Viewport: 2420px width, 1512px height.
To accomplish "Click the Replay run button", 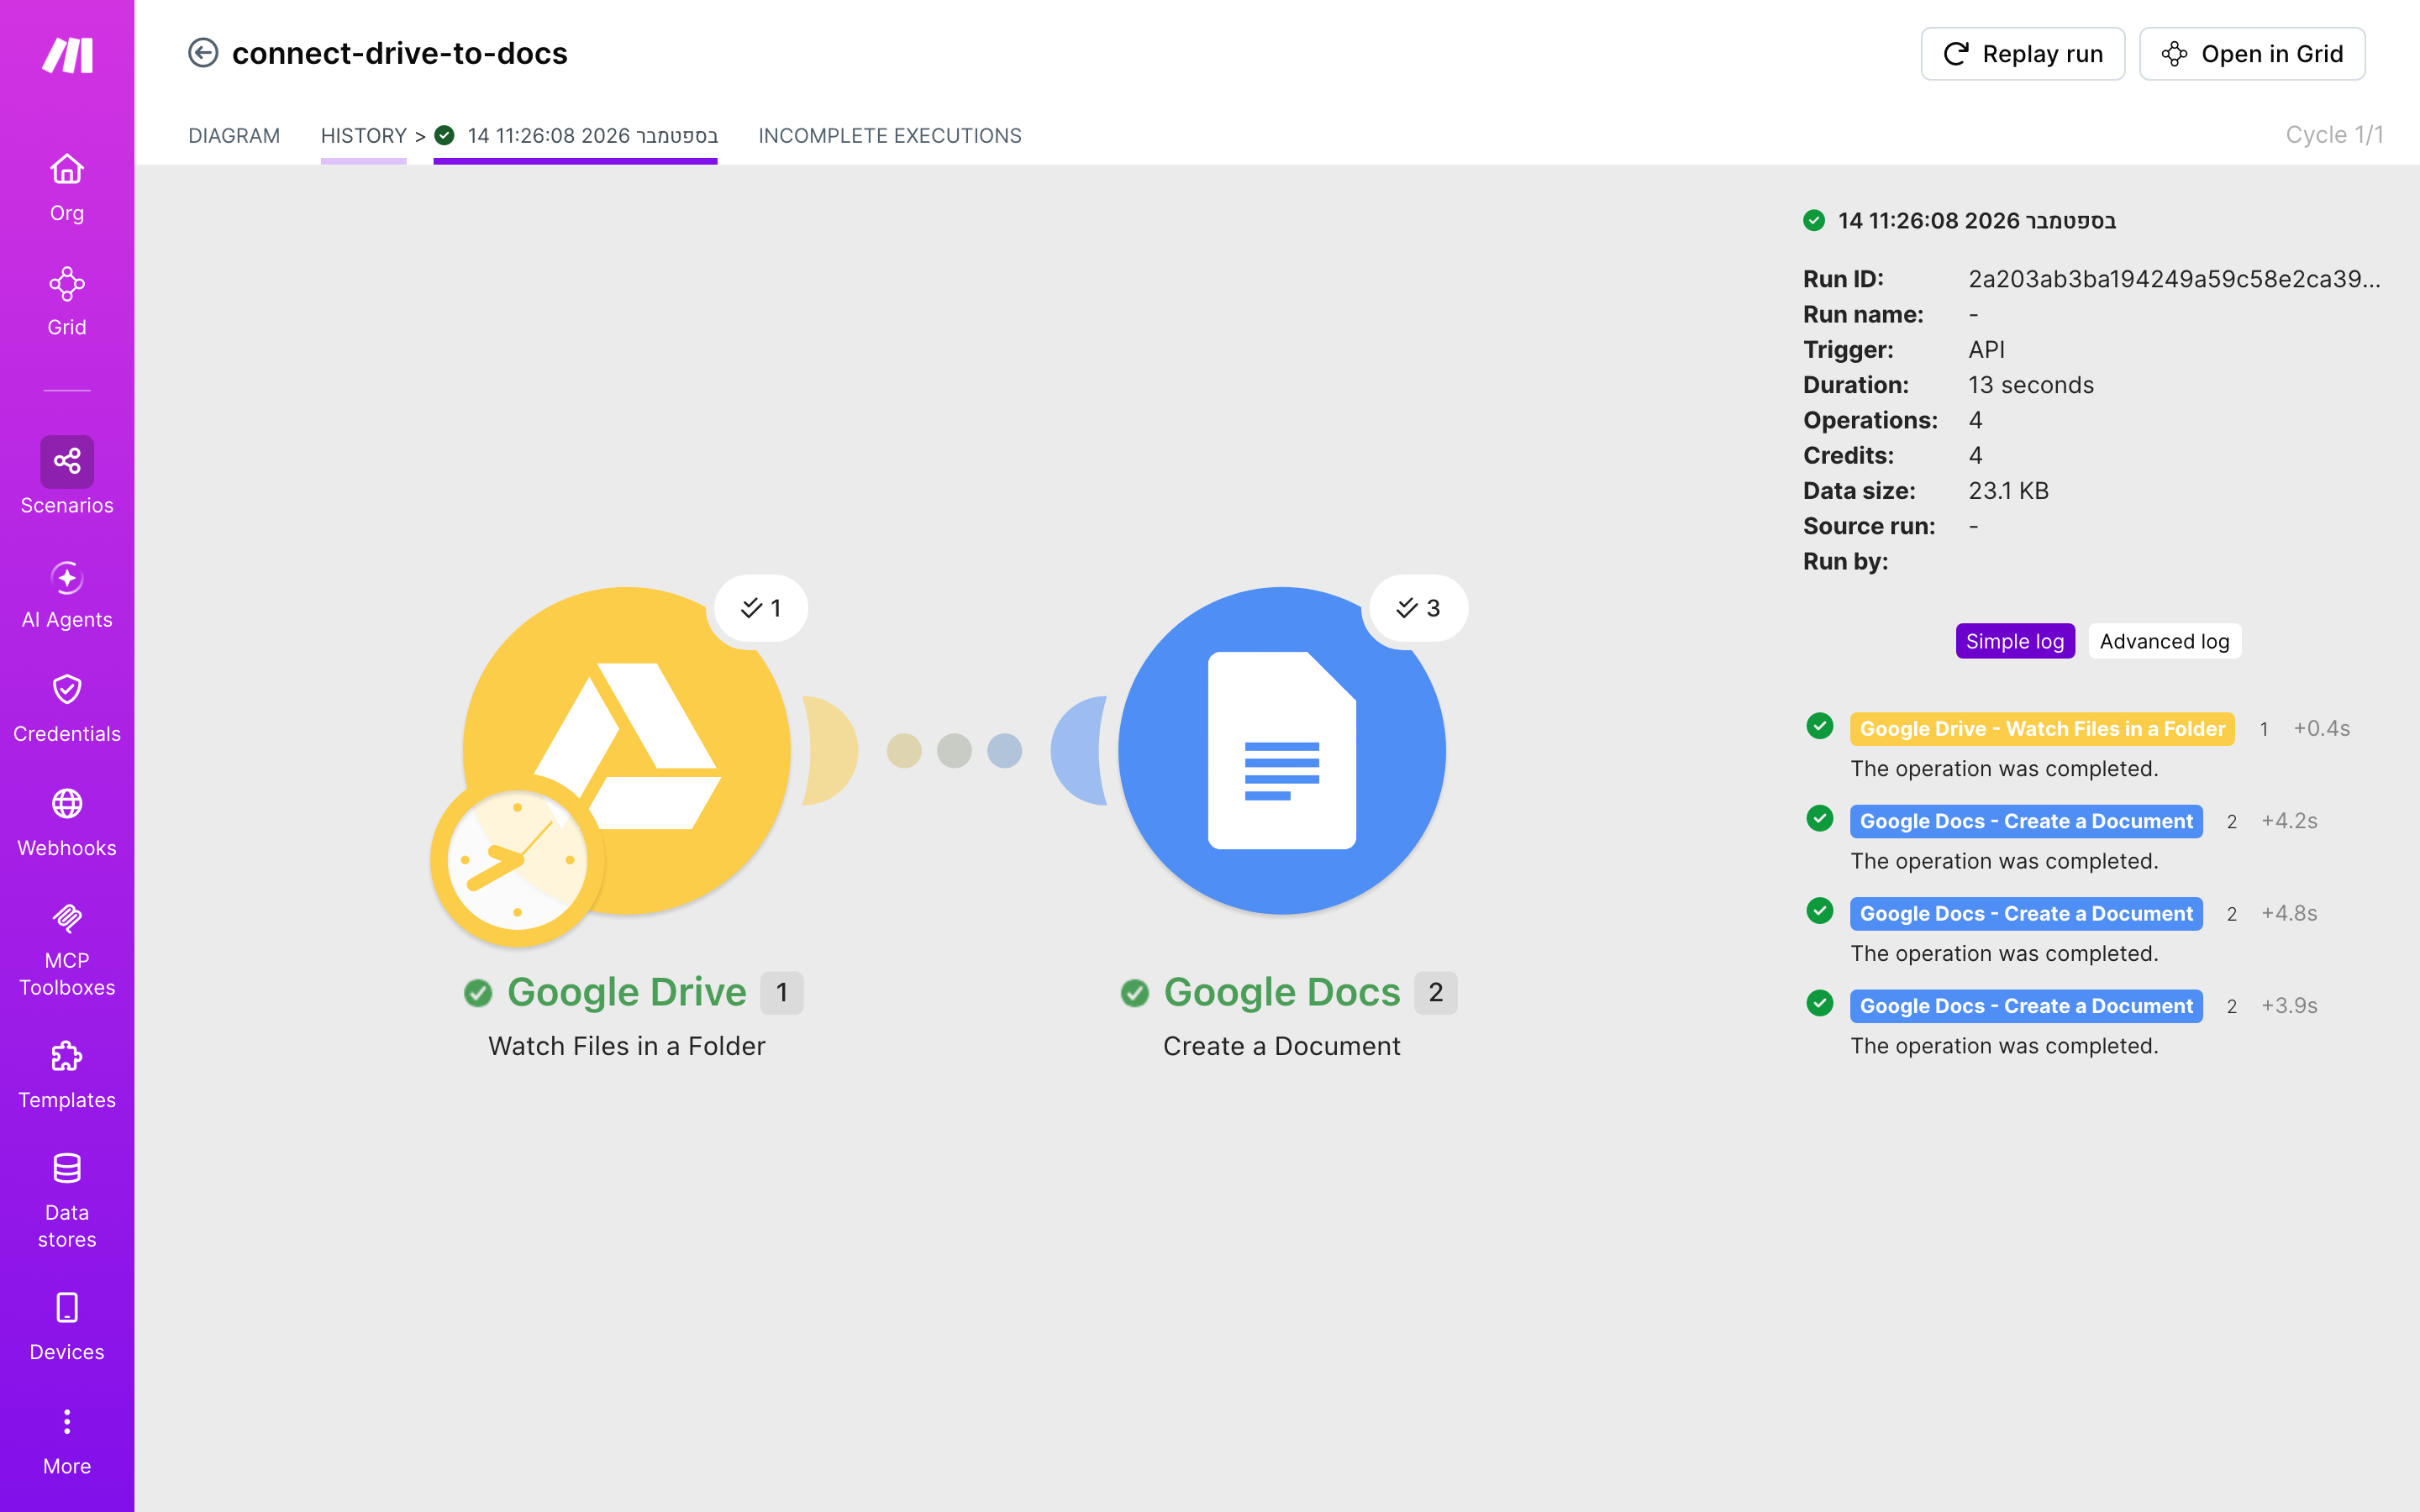I will tap(2023, 54).
